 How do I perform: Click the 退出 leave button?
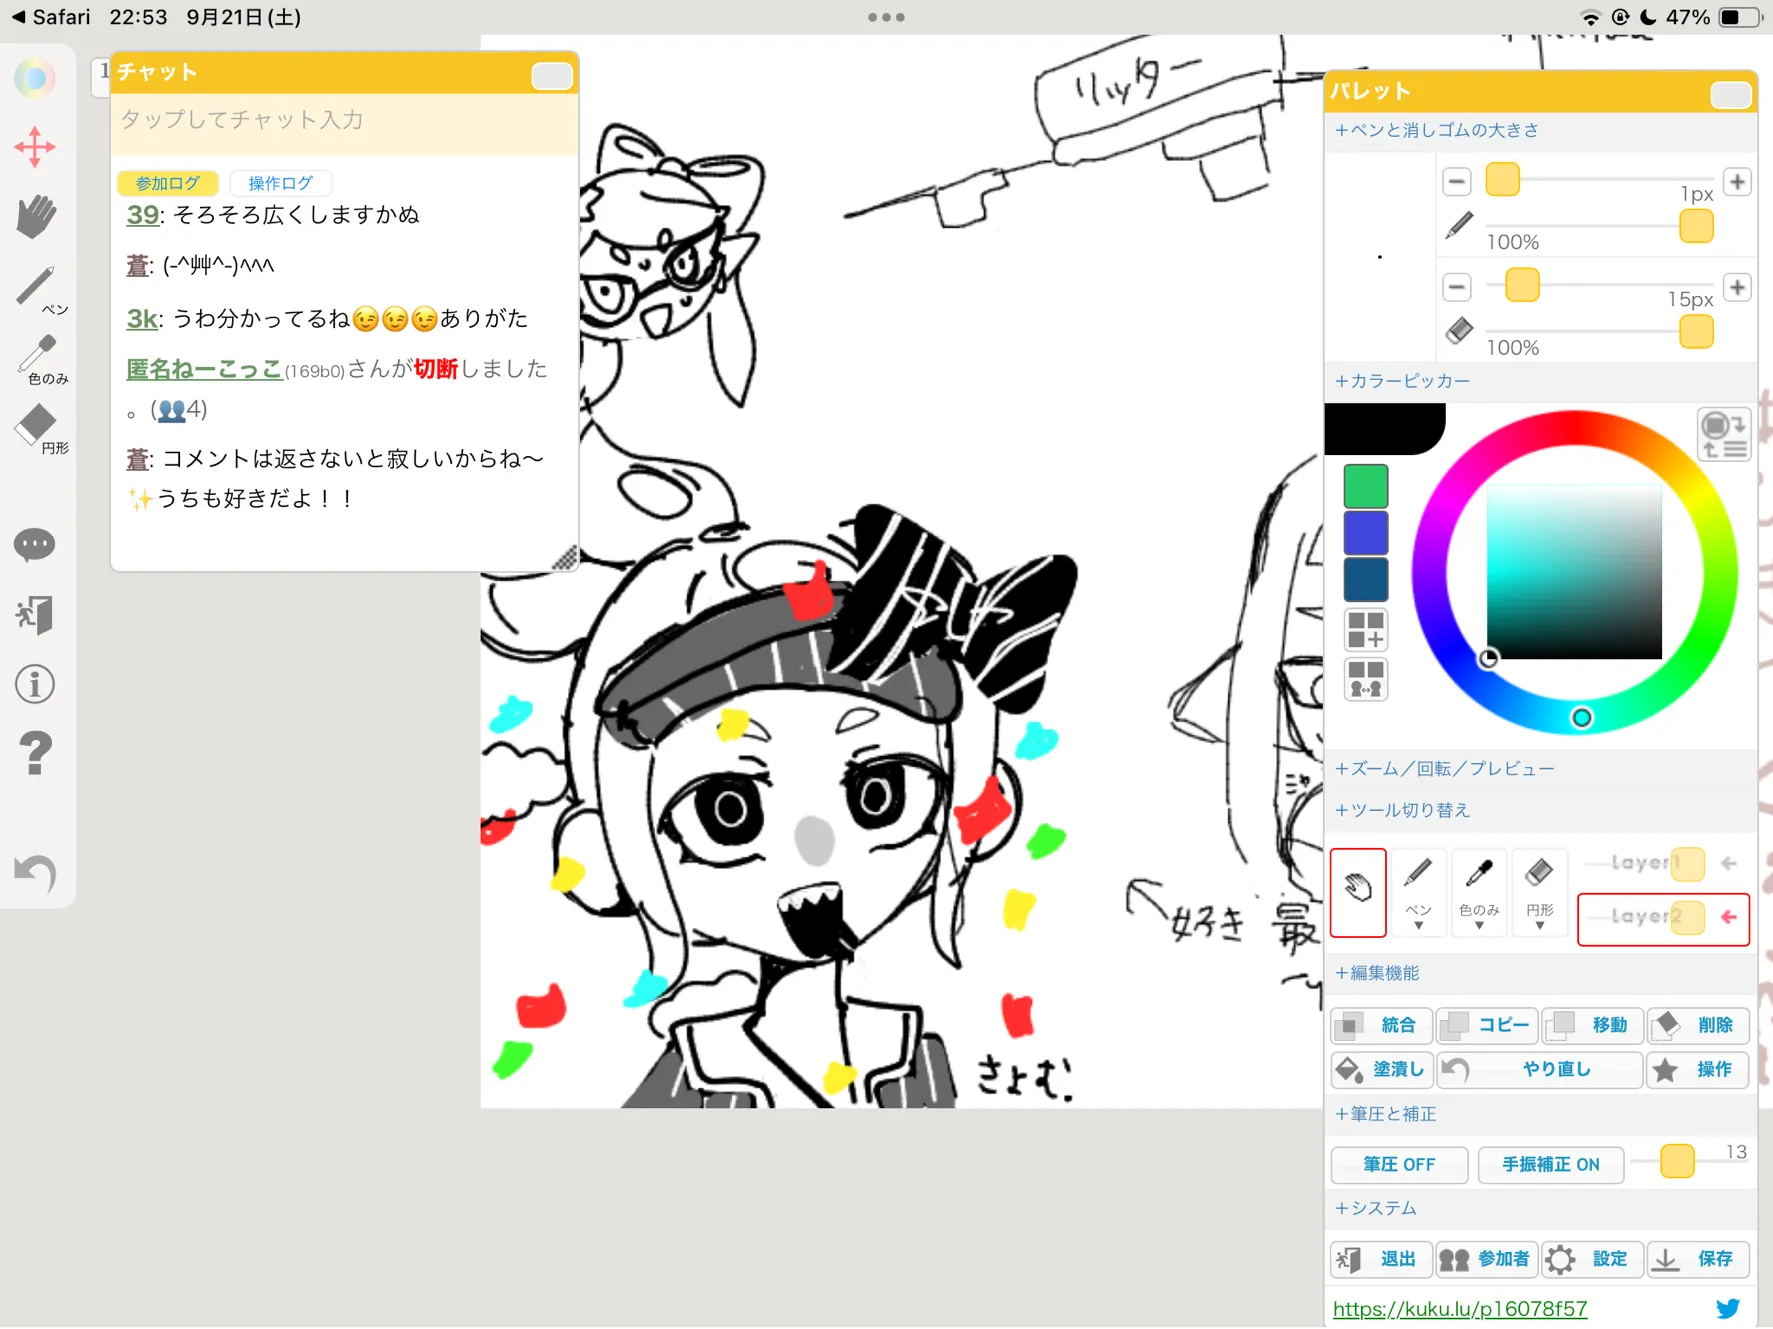tap(1381, 1259)
